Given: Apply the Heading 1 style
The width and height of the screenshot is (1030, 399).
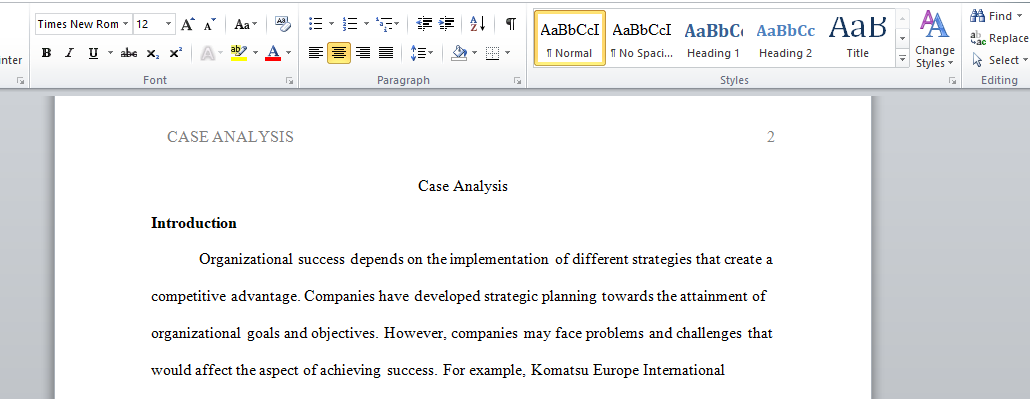Looking at the screenshot, I should [713, 39].
